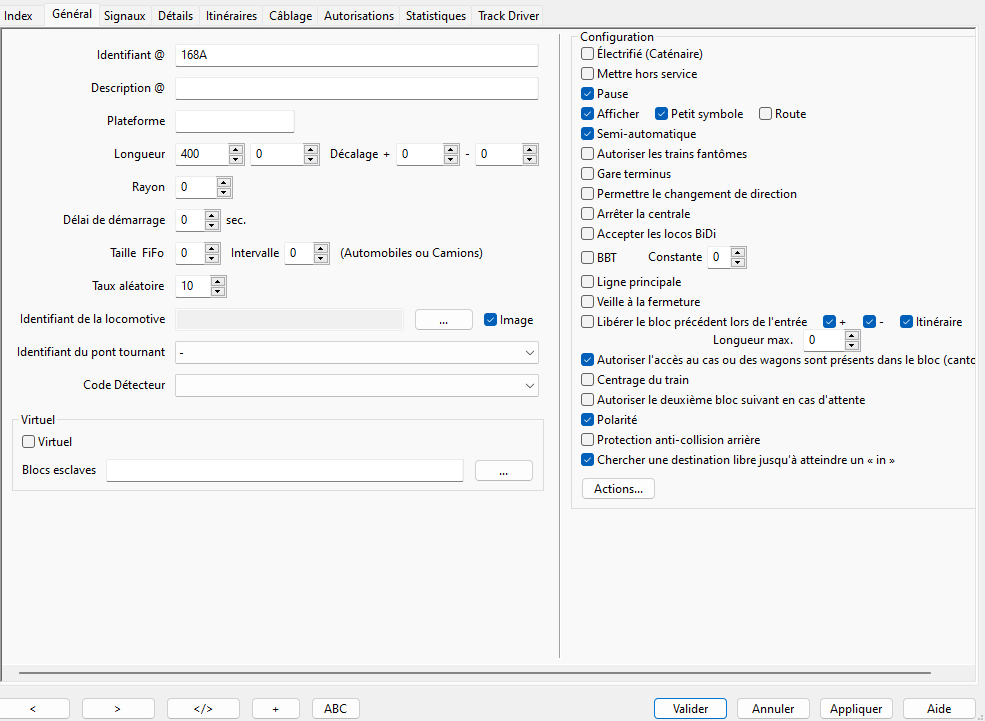Increase the Longueur value of 400
985x721 pixels.
236,149
